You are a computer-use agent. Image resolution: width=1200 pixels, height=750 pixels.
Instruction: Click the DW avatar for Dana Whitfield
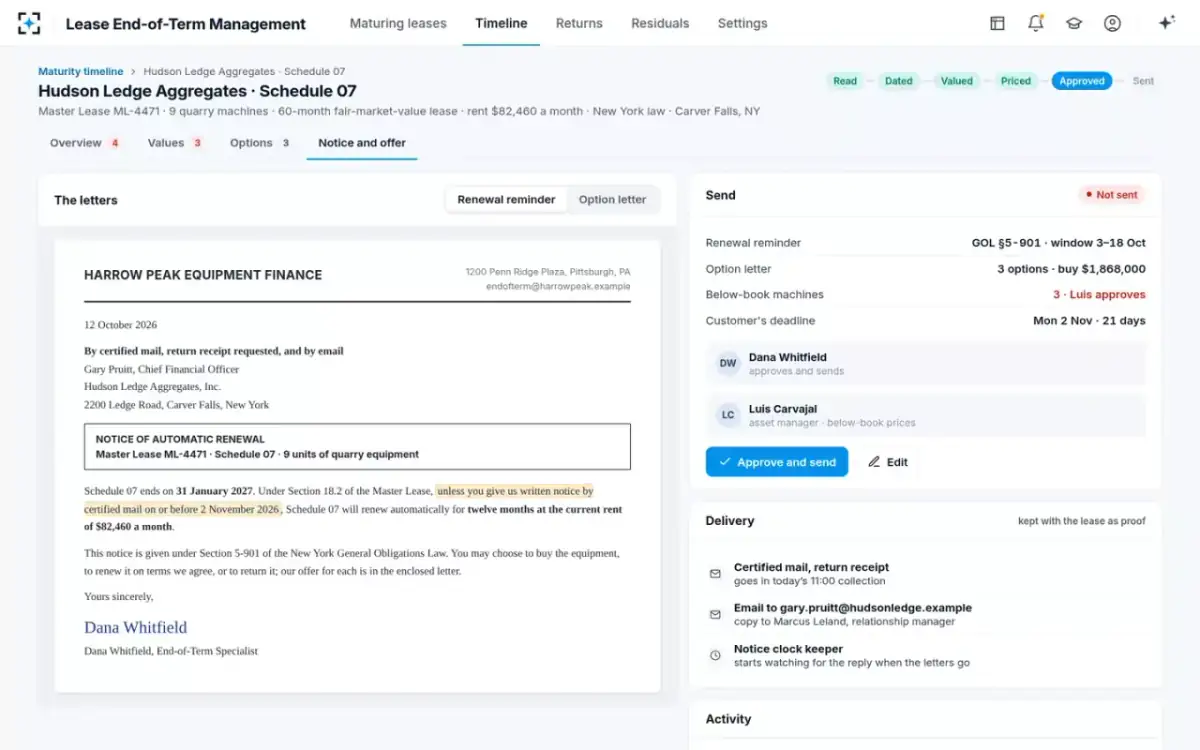click(728, 364)
